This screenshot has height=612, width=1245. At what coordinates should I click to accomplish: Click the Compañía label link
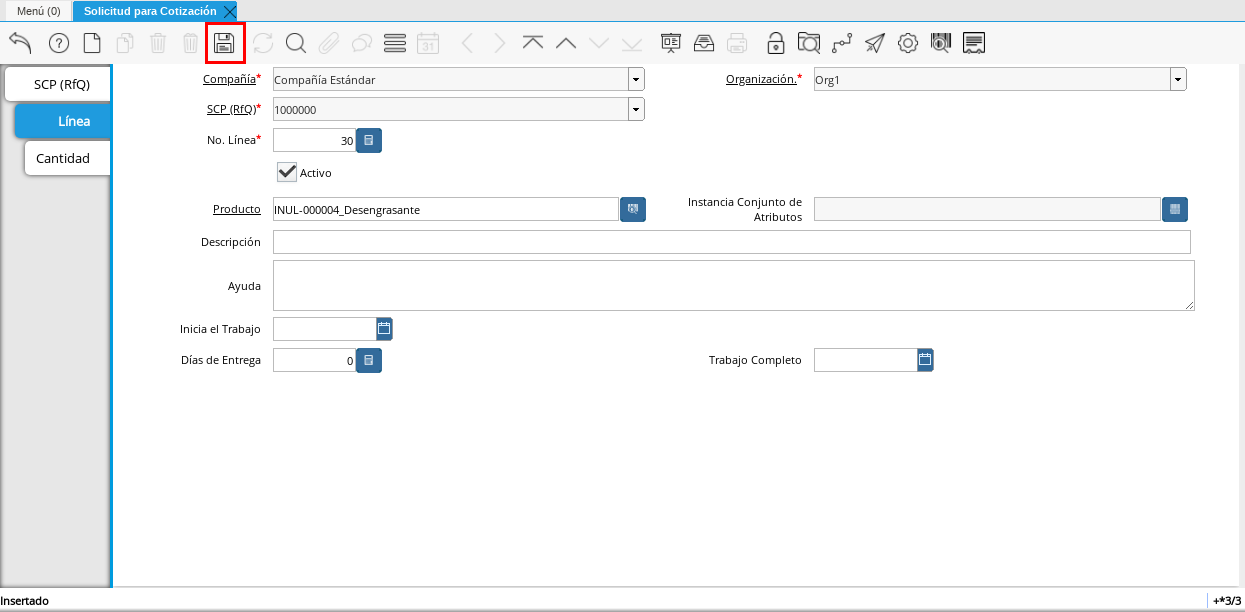pyautogui.click(x=229, y=79)
